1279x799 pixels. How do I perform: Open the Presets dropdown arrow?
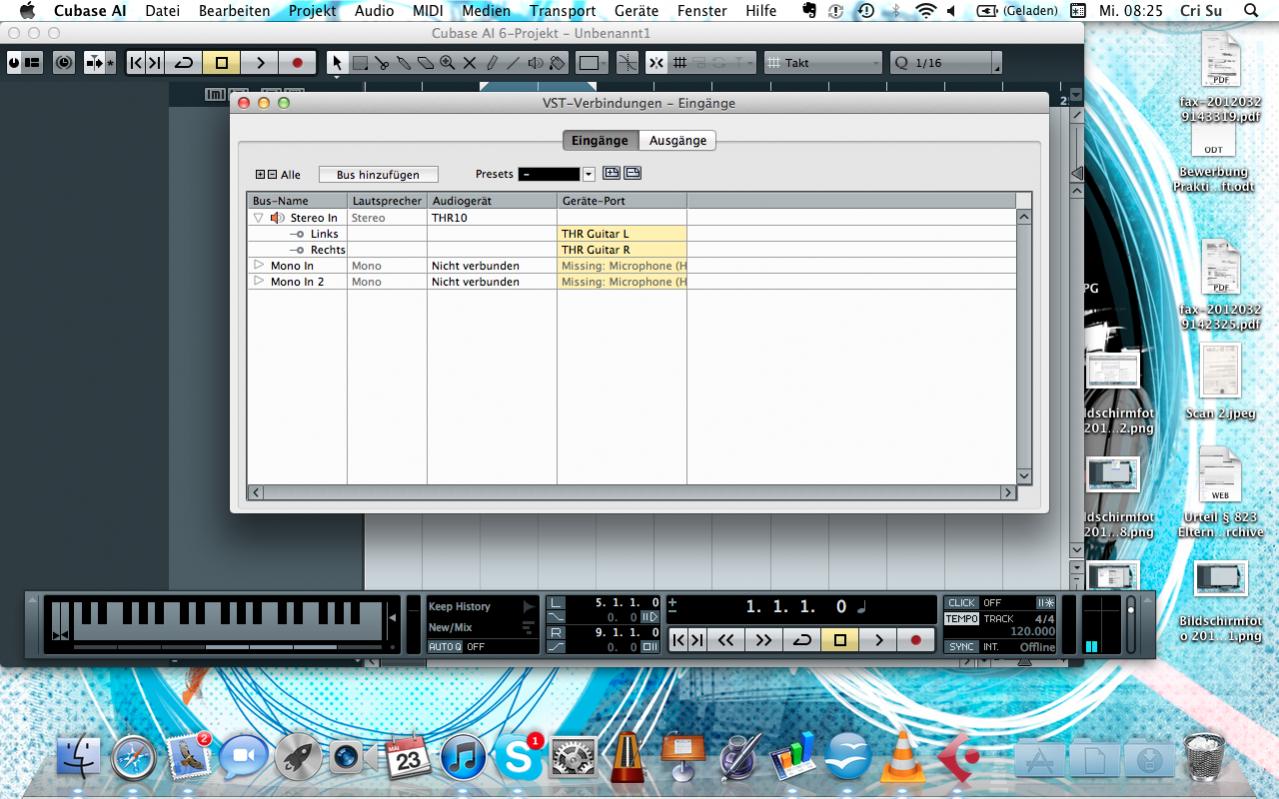(x=588, y=174)
